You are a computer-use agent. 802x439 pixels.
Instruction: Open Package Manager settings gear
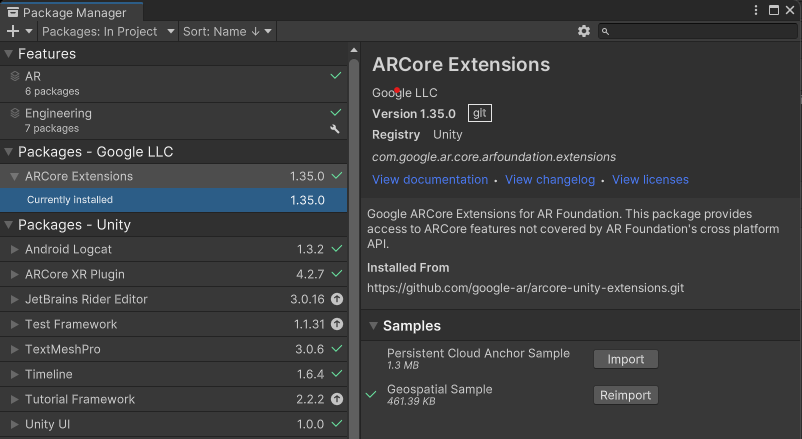(584, 31)
